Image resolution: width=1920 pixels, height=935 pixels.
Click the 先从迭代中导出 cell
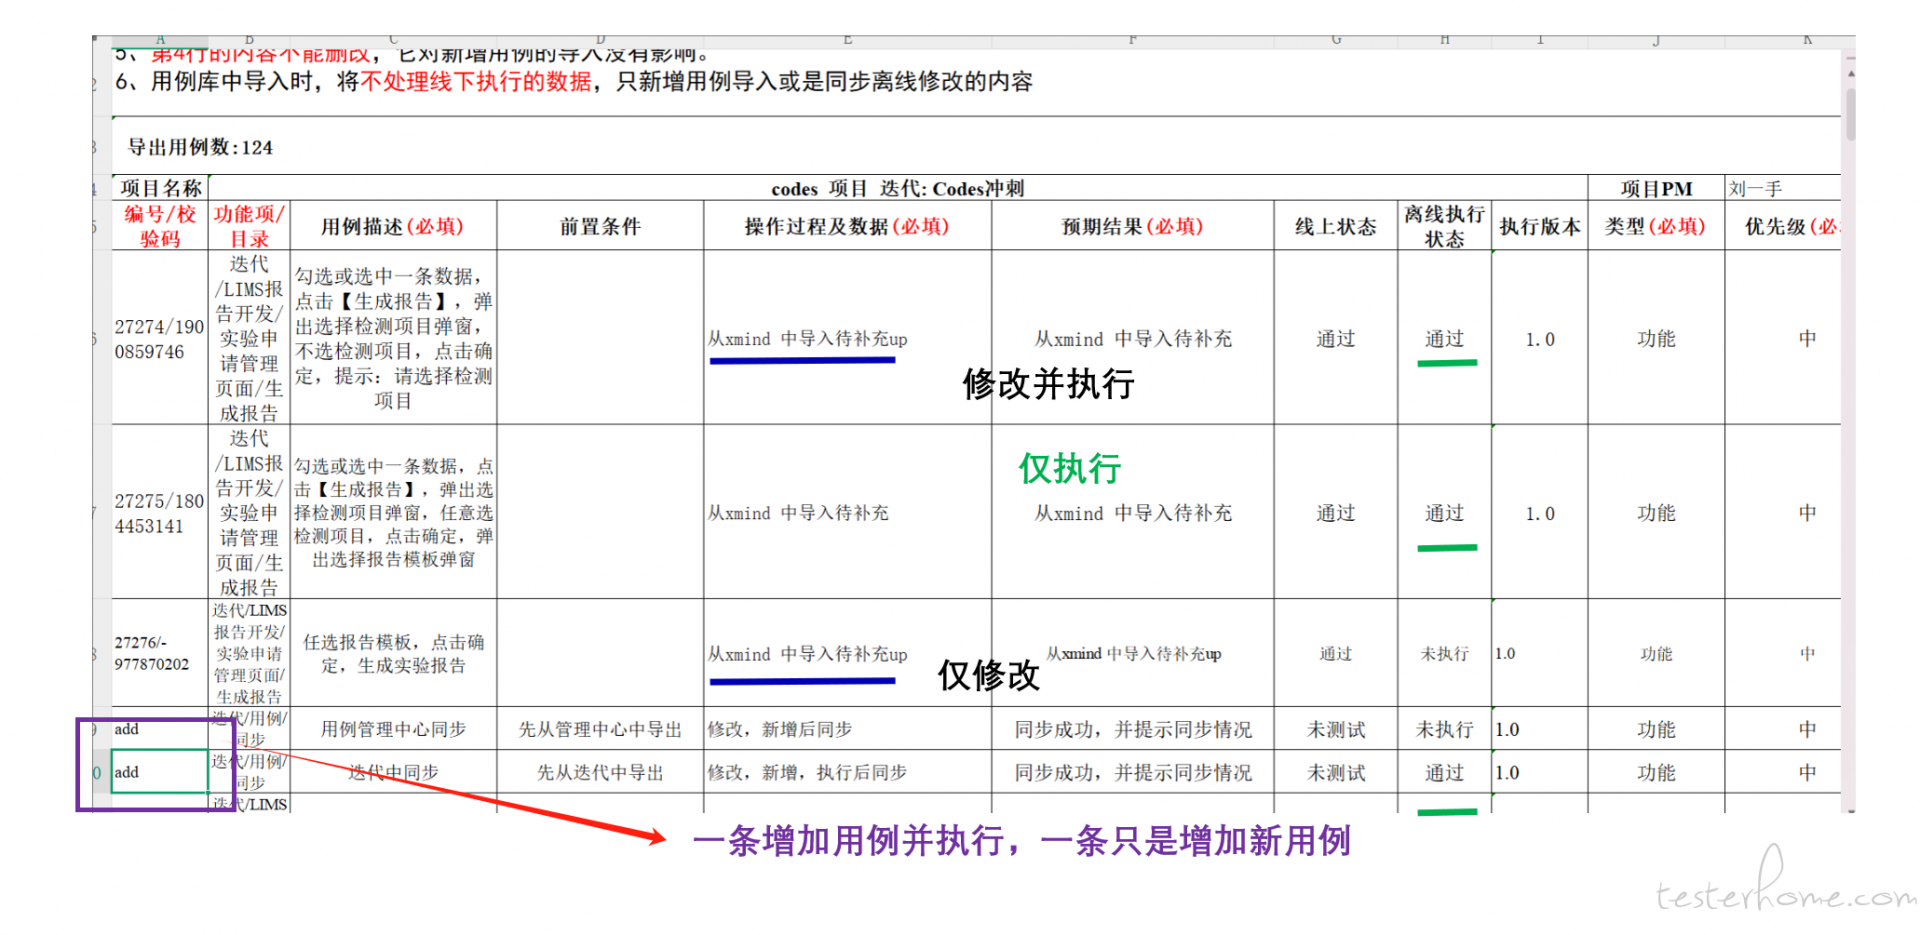pos(600,773)
